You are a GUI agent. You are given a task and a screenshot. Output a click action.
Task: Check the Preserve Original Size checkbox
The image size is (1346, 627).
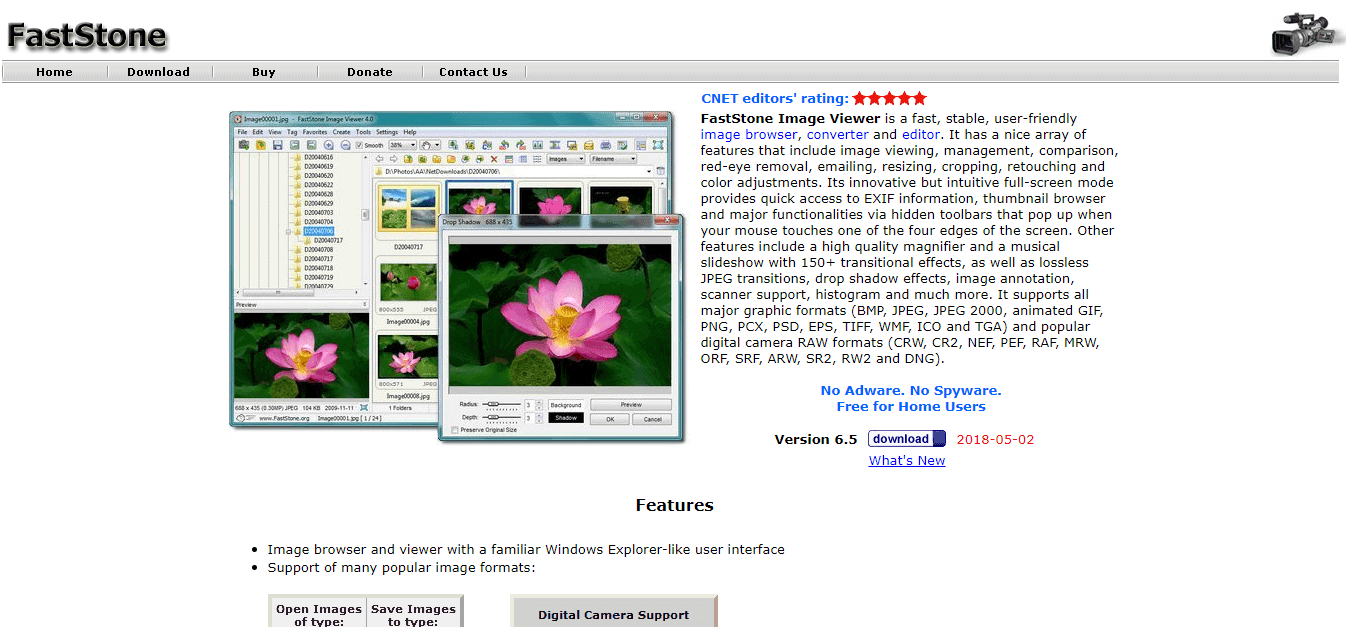coord(455,430)
